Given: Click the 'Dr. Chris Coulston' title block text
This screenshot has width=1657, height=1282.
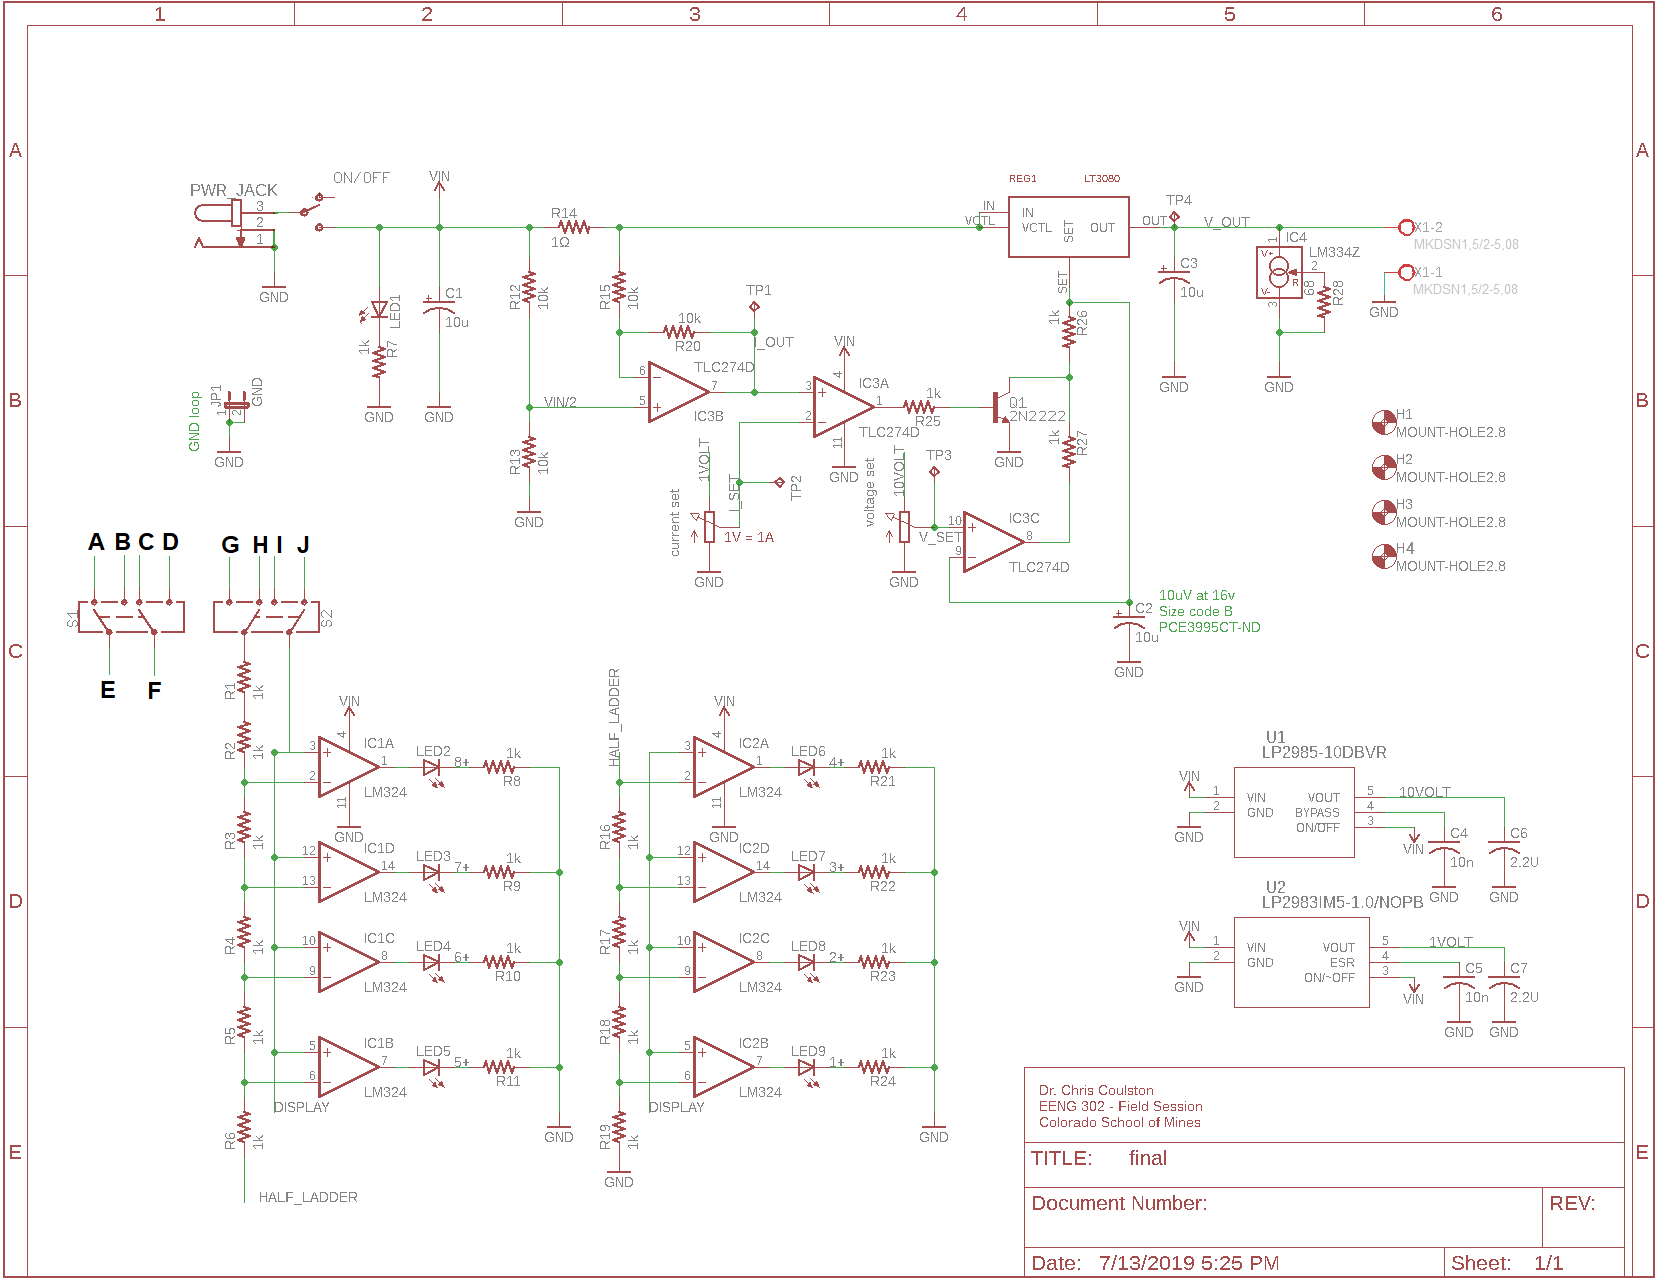Looking at the screenshot, I should (x=1096, y=1090).
